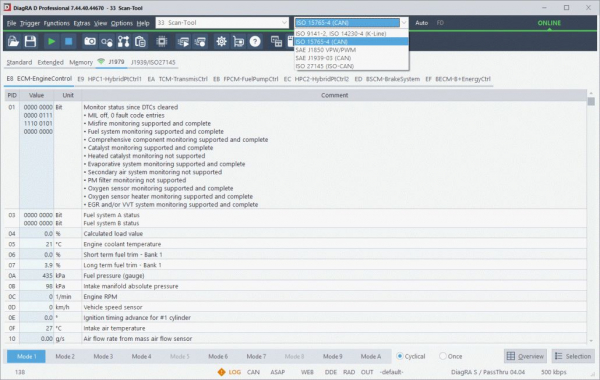
Task: Click the Auto label beside protocol dropdown
Action: point(421,23)
